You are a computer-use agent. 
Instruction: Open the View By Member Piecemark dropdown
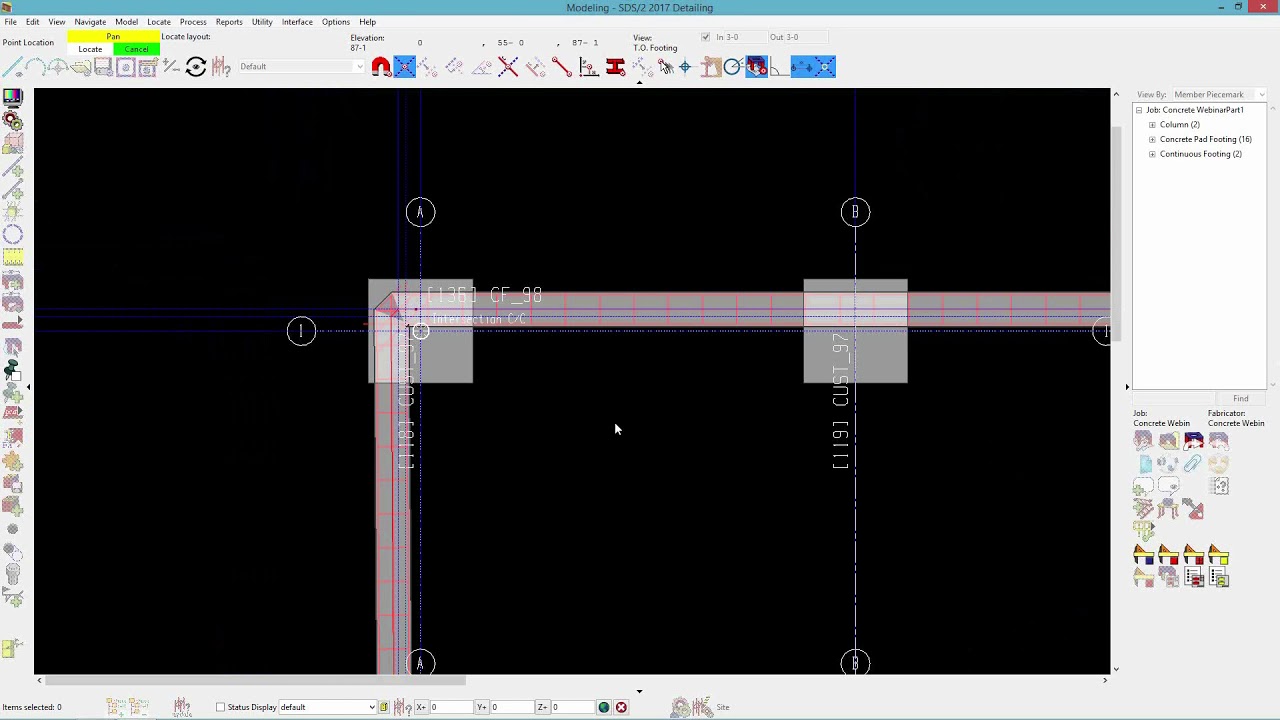1218,94
